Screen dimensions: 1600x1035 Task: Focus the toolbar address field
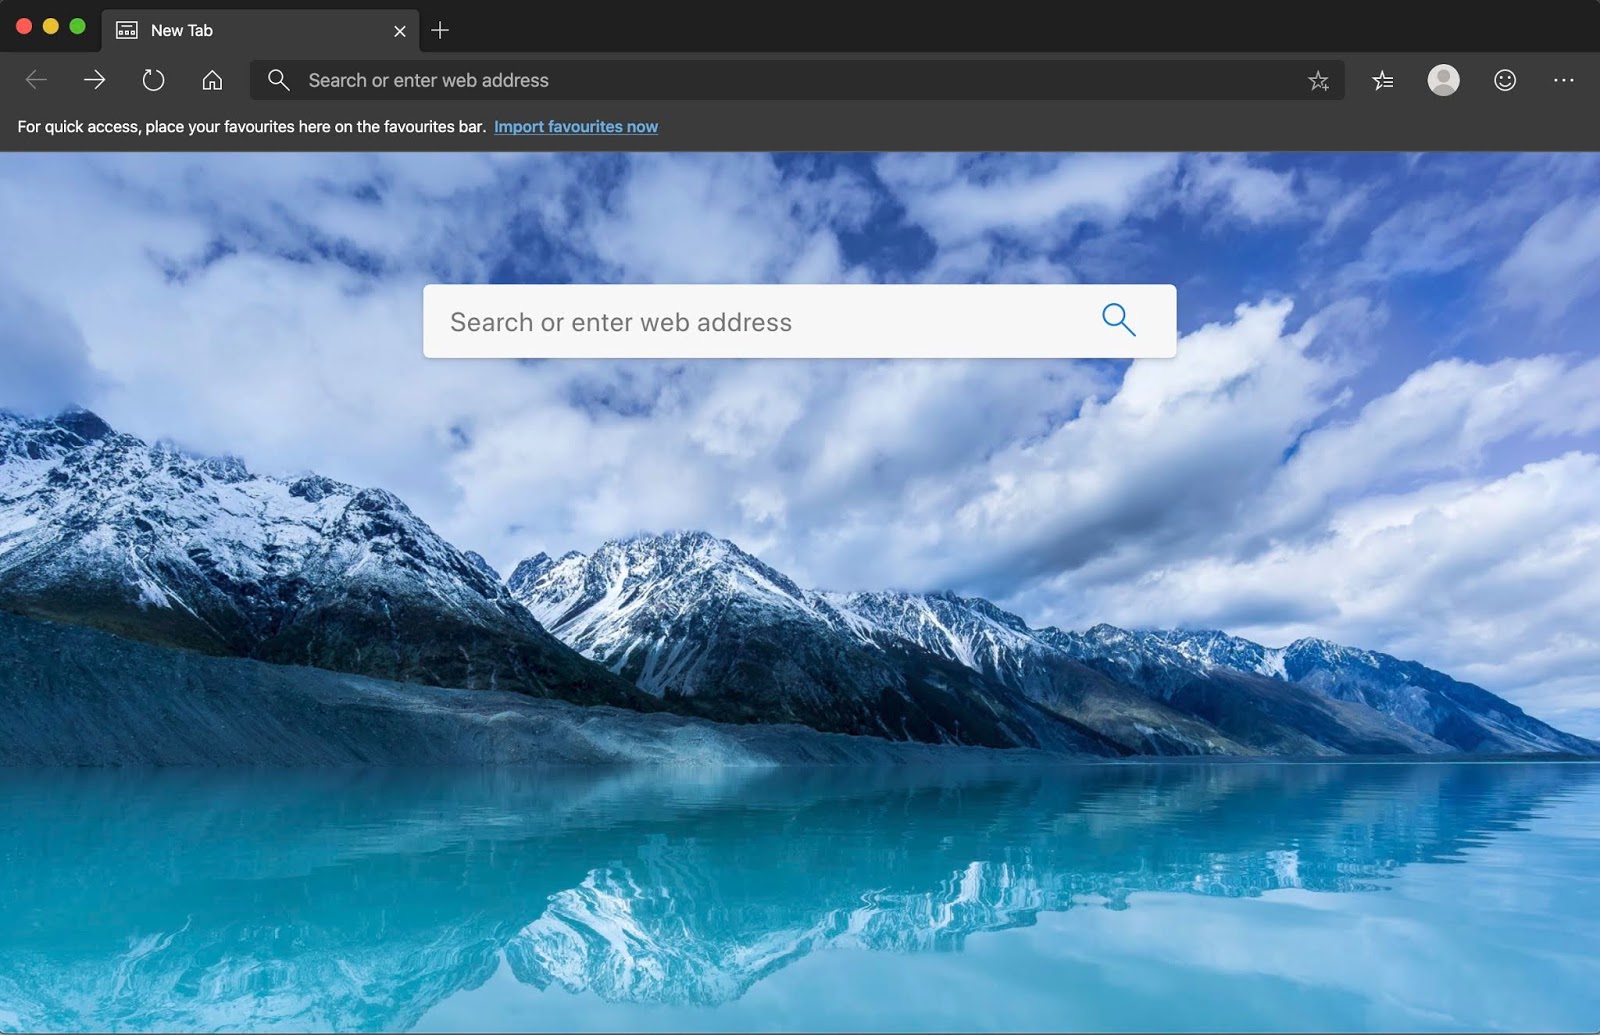[797, 80]
